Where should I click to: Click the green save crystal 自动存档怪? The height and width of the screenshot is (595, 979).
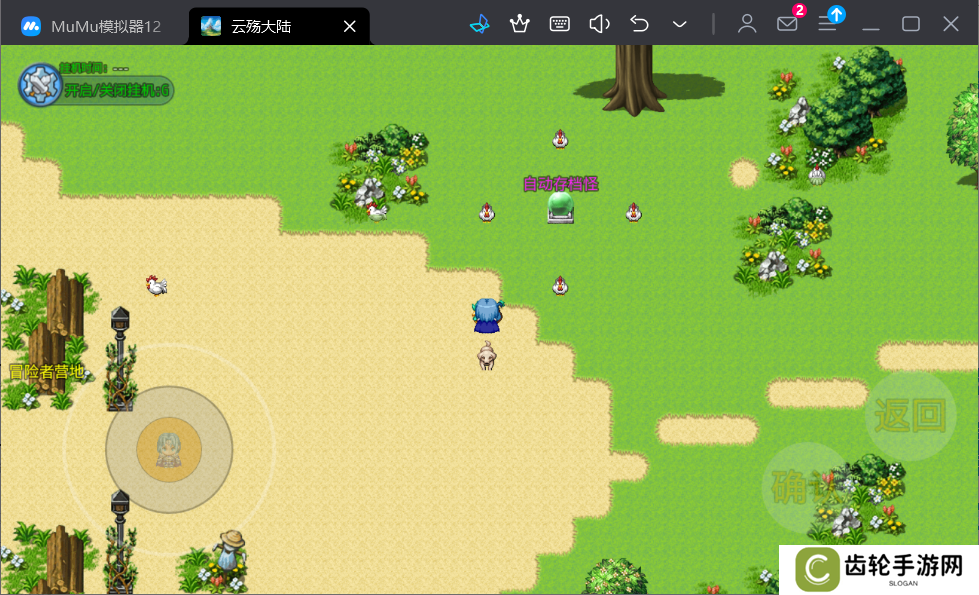tap(560, 207)
